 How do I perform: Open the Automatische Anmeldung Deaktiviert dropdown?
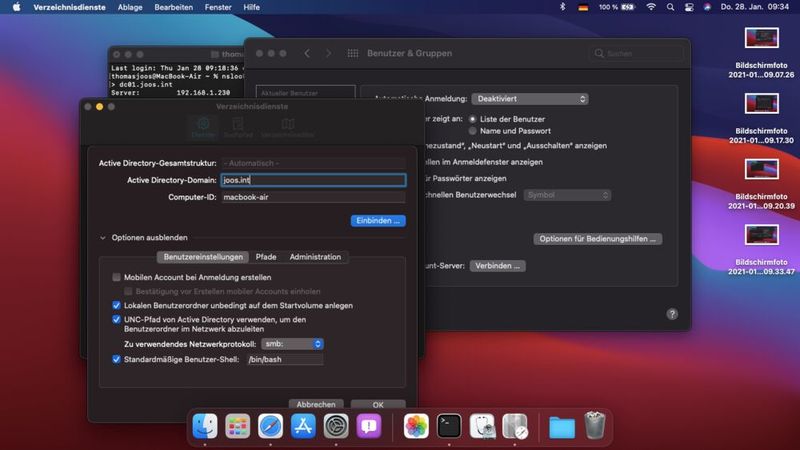530,98
